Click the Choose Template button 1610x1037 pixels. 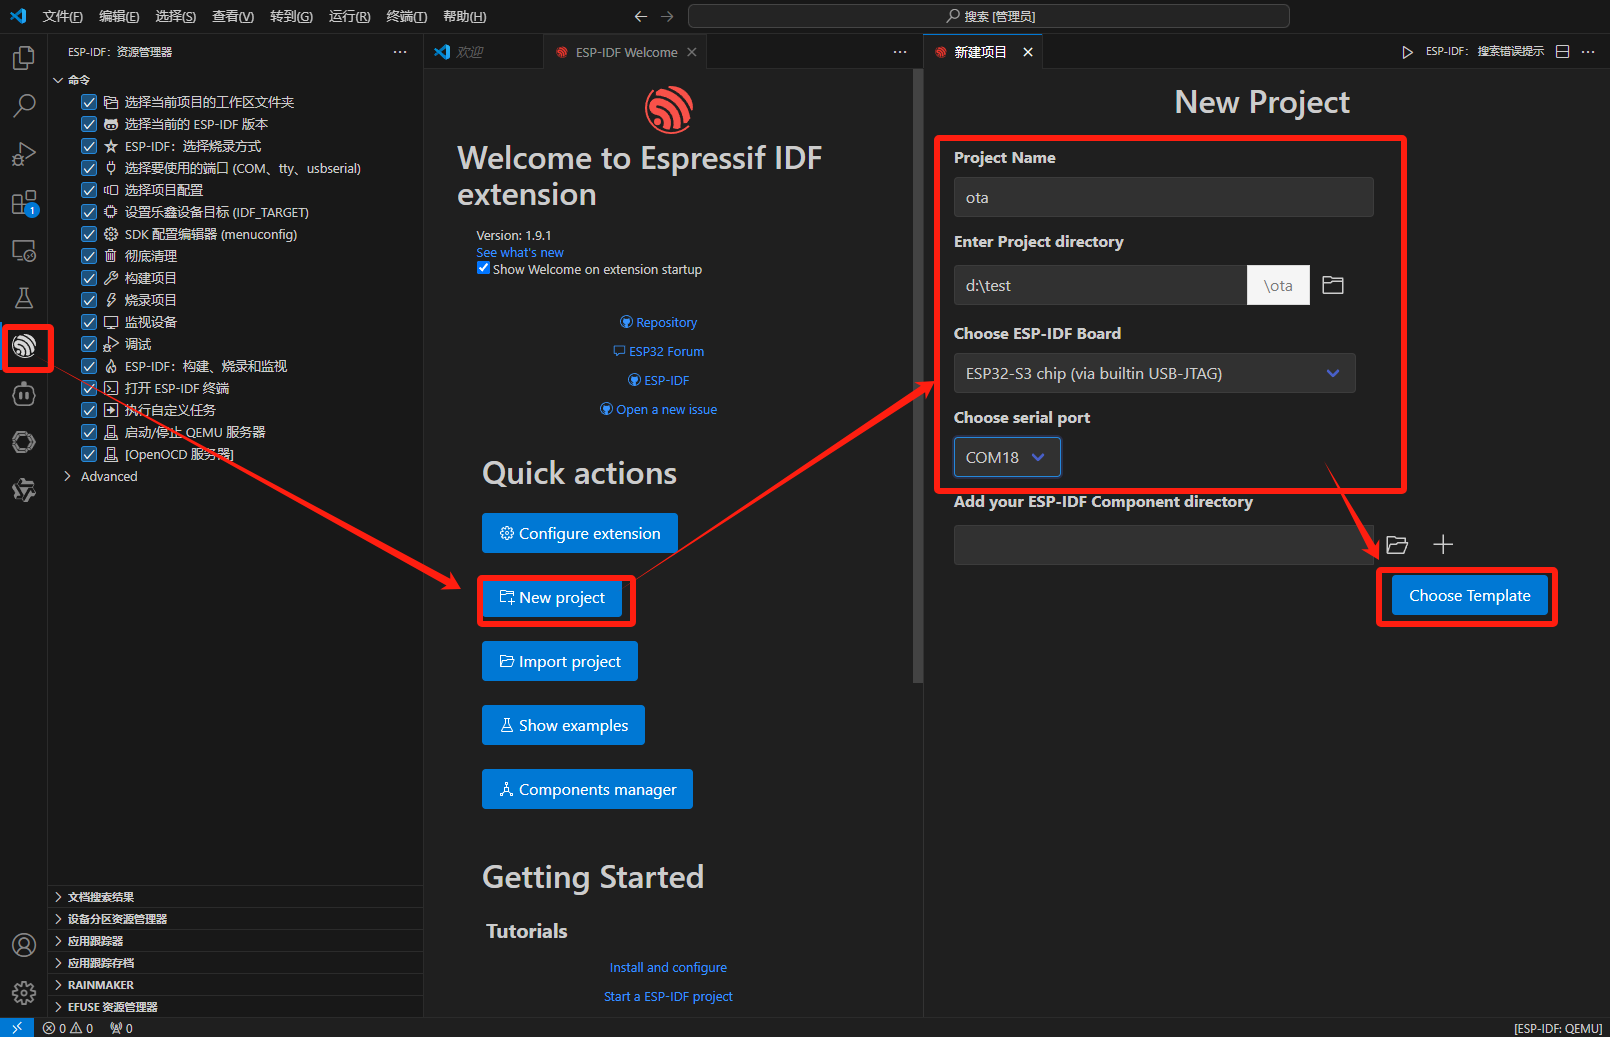point(1469,595)
